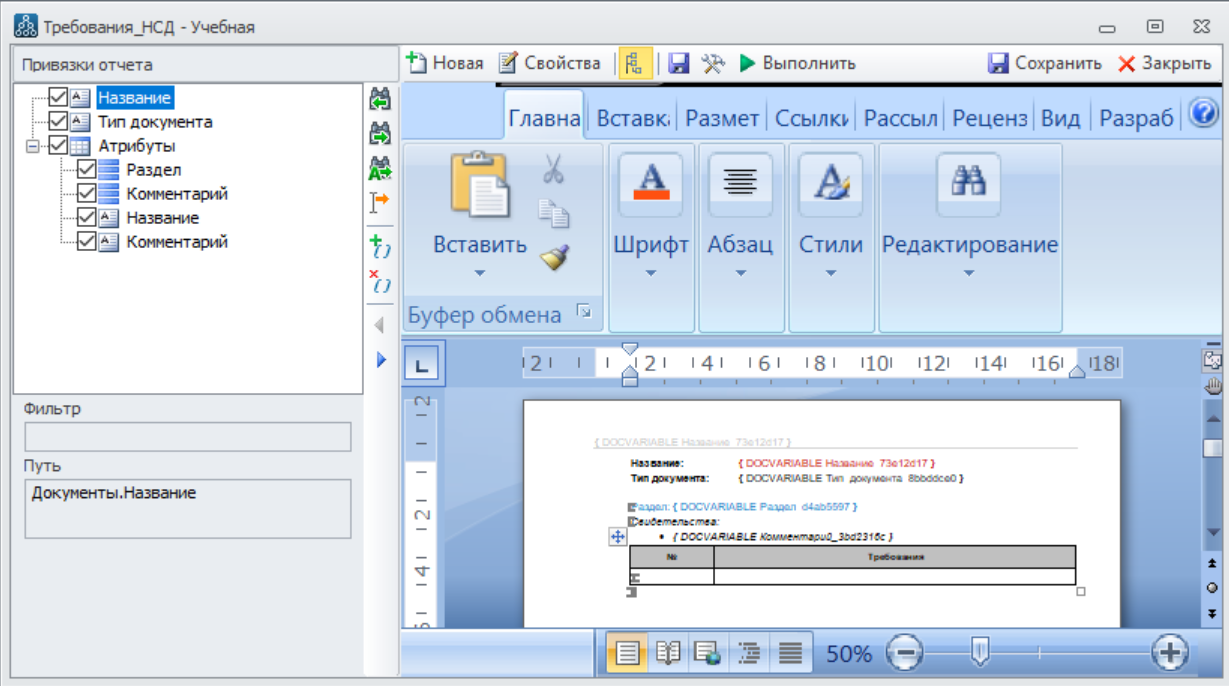
Task: Open the 'Вид' ribbon tab
Action: click(x=1060, y=118)
